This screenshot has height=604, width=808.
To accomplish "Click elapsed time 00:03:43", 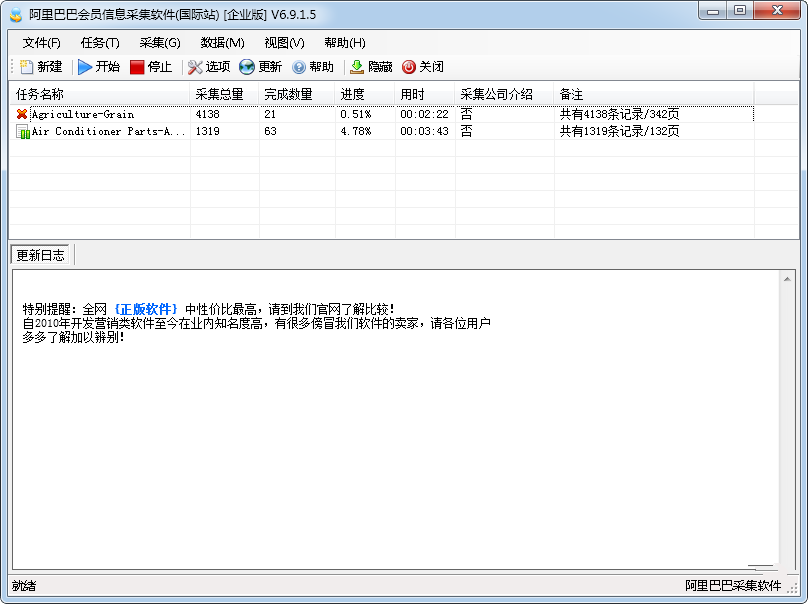I will pos(425,131).
